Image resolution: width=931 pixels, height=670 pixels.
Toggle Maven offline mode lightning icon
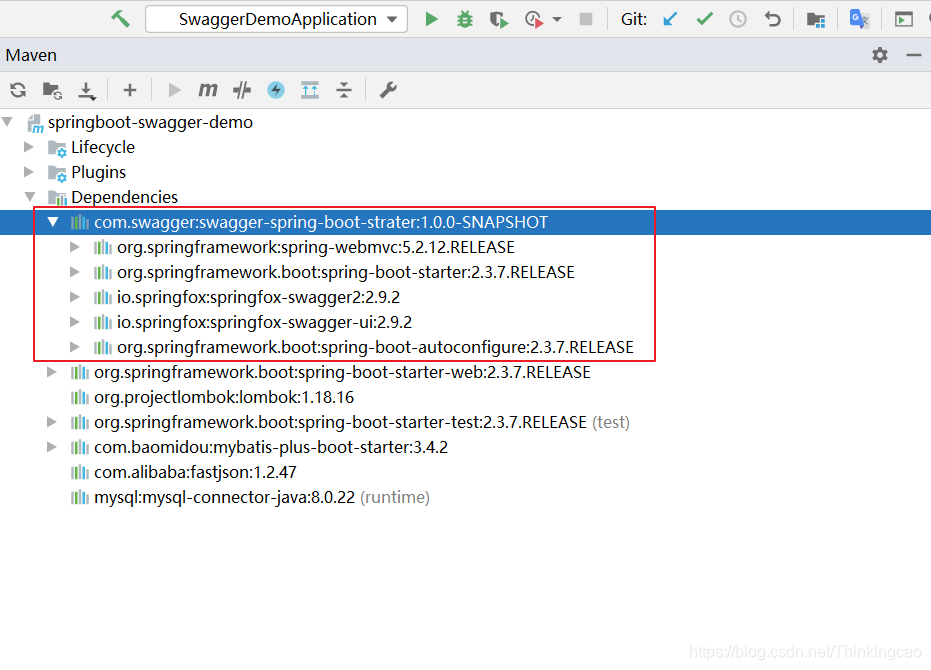tap(276, 90)
